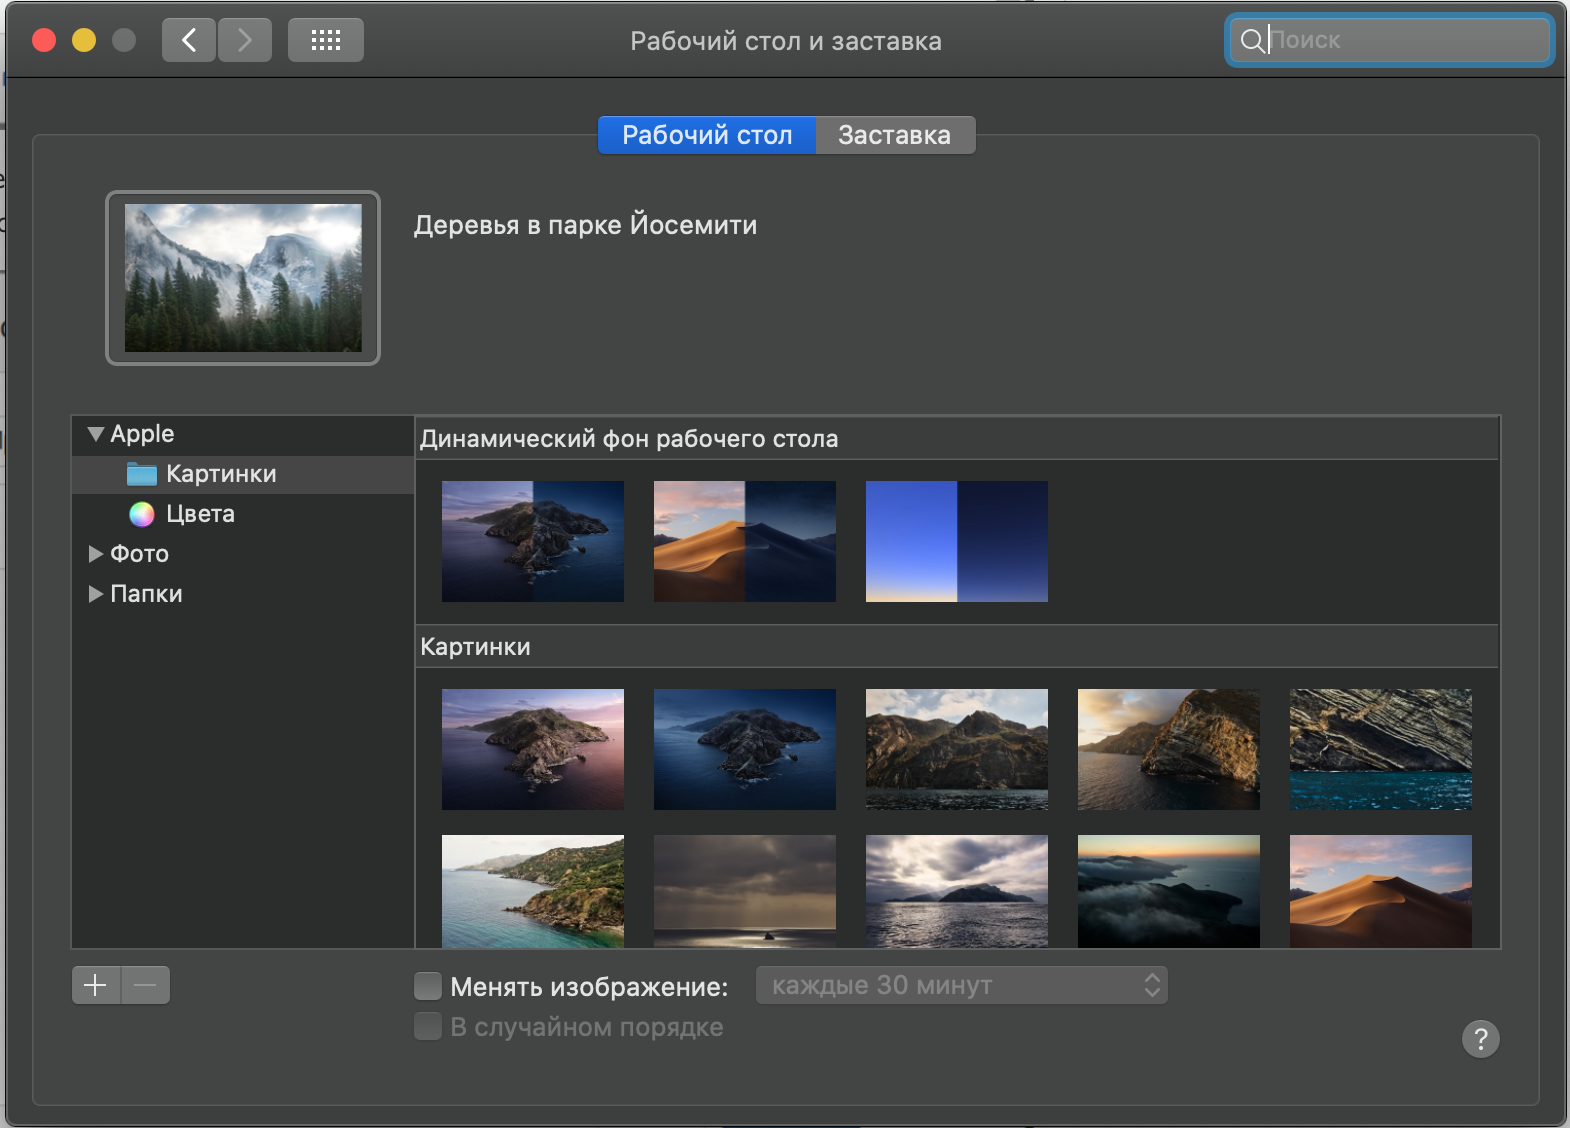
Task: Choose the dynamic Mojave dune wallpaper
Action: [744, 541]
